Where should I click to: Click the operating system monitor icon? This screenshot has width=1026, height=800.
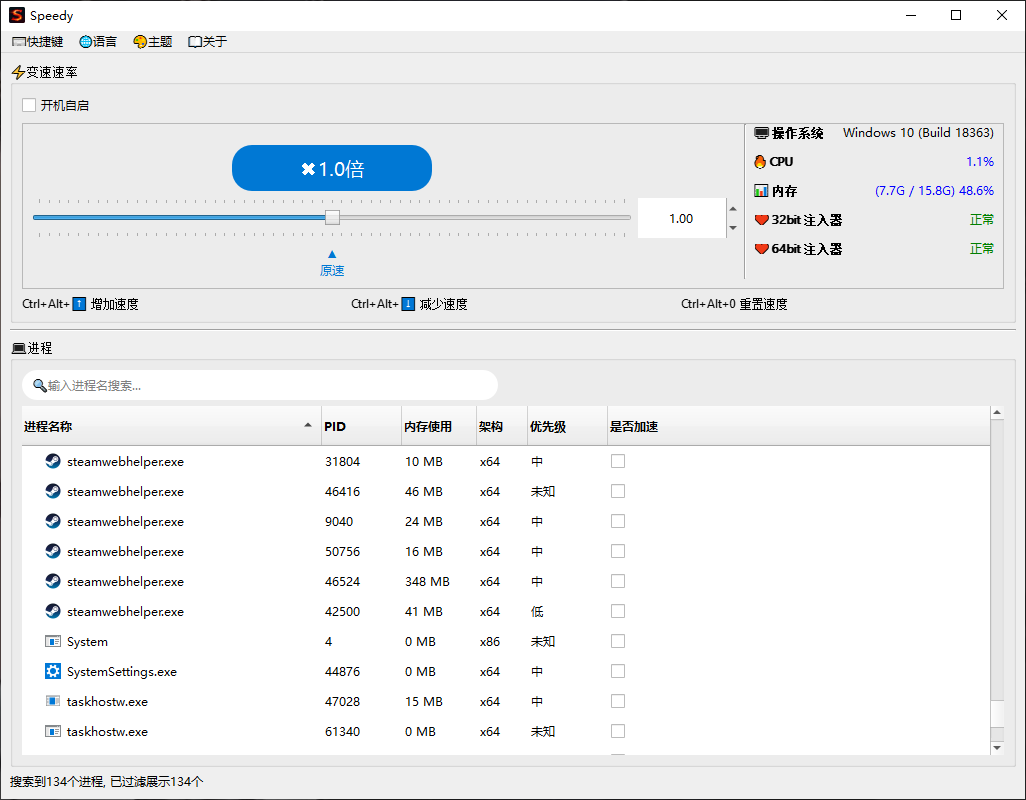point(761,133)
